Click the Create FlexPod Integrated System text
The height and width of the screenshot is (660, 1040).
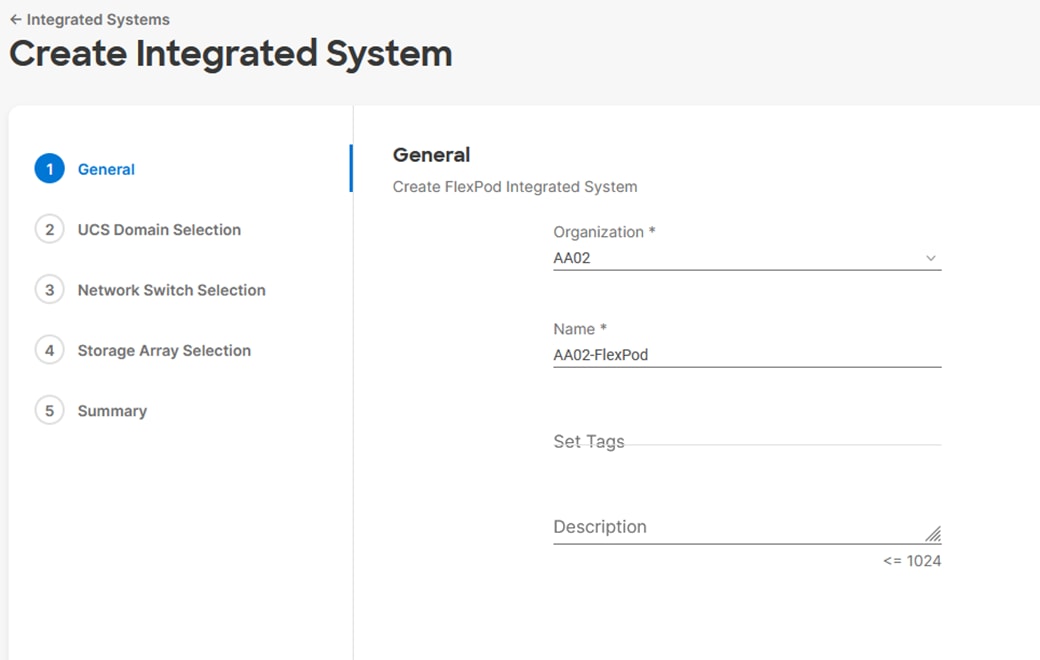515,187
